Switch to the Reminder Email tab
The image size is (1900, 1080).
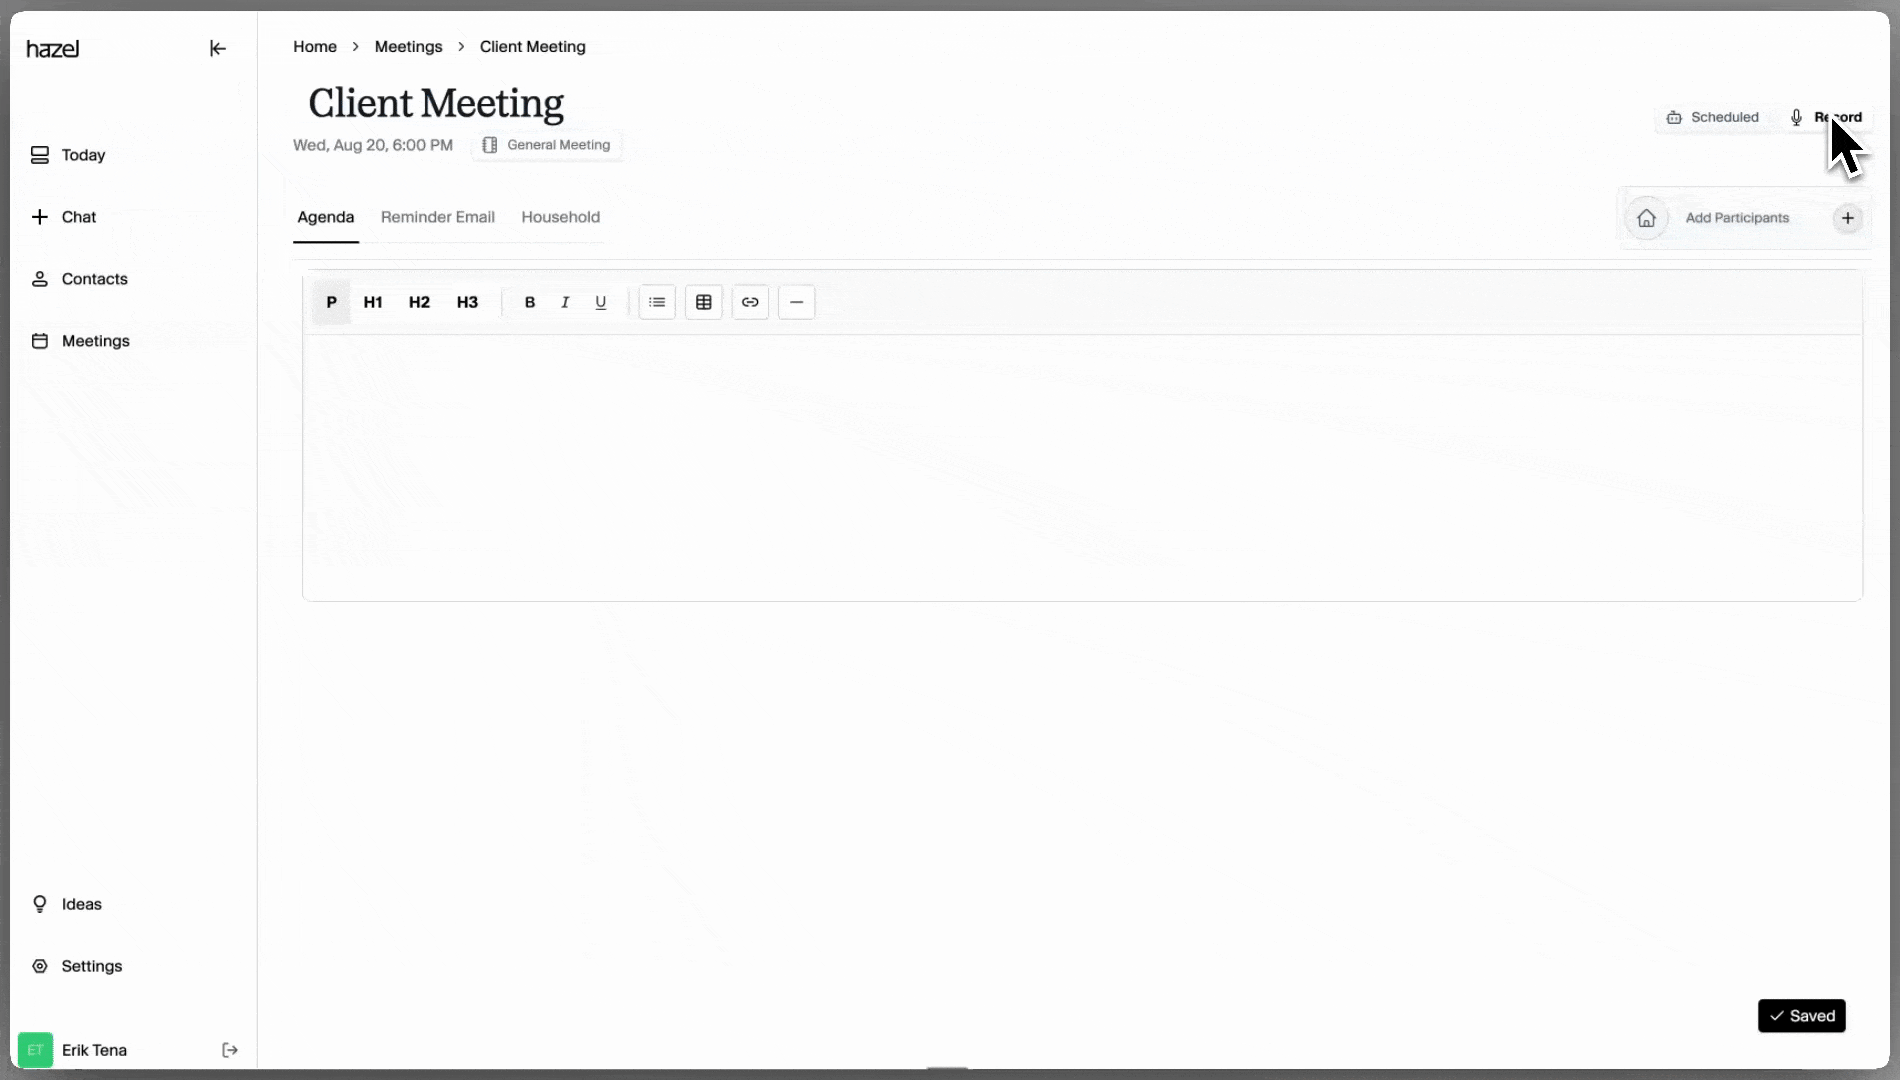(x=438, y=217)
